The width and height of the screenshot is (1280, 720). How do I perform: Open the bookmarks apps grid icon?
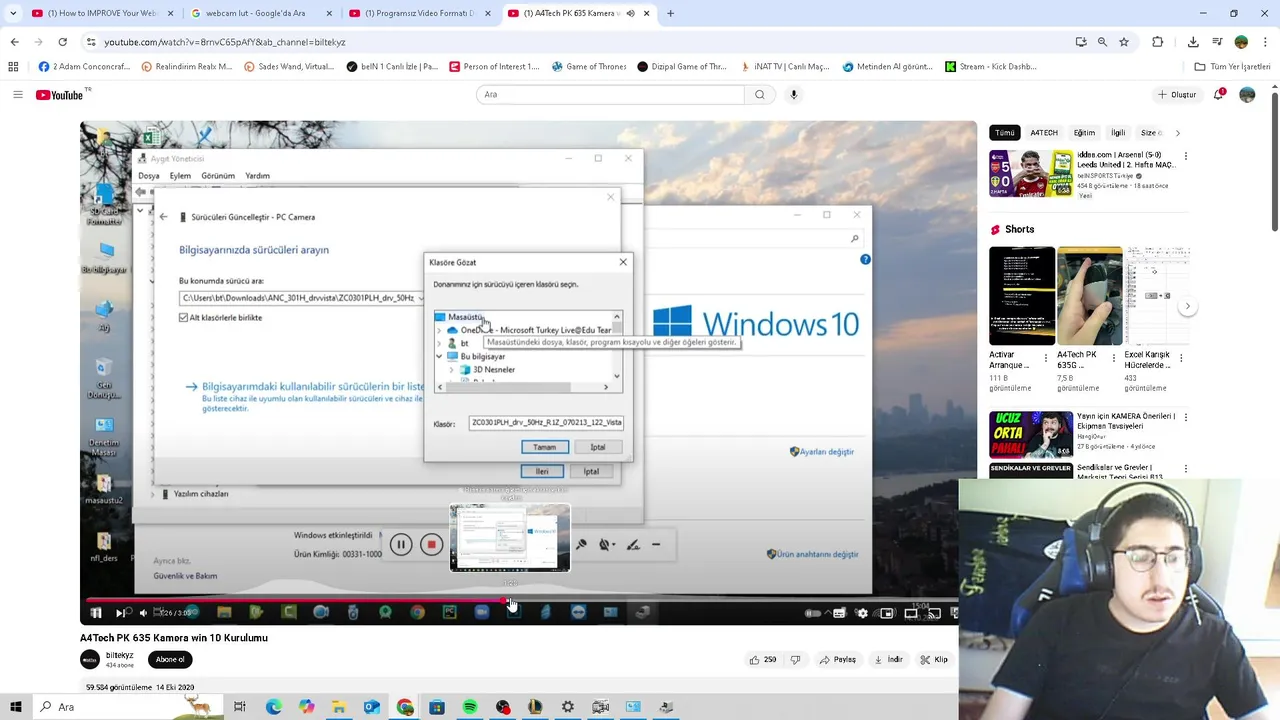(13, 67)
